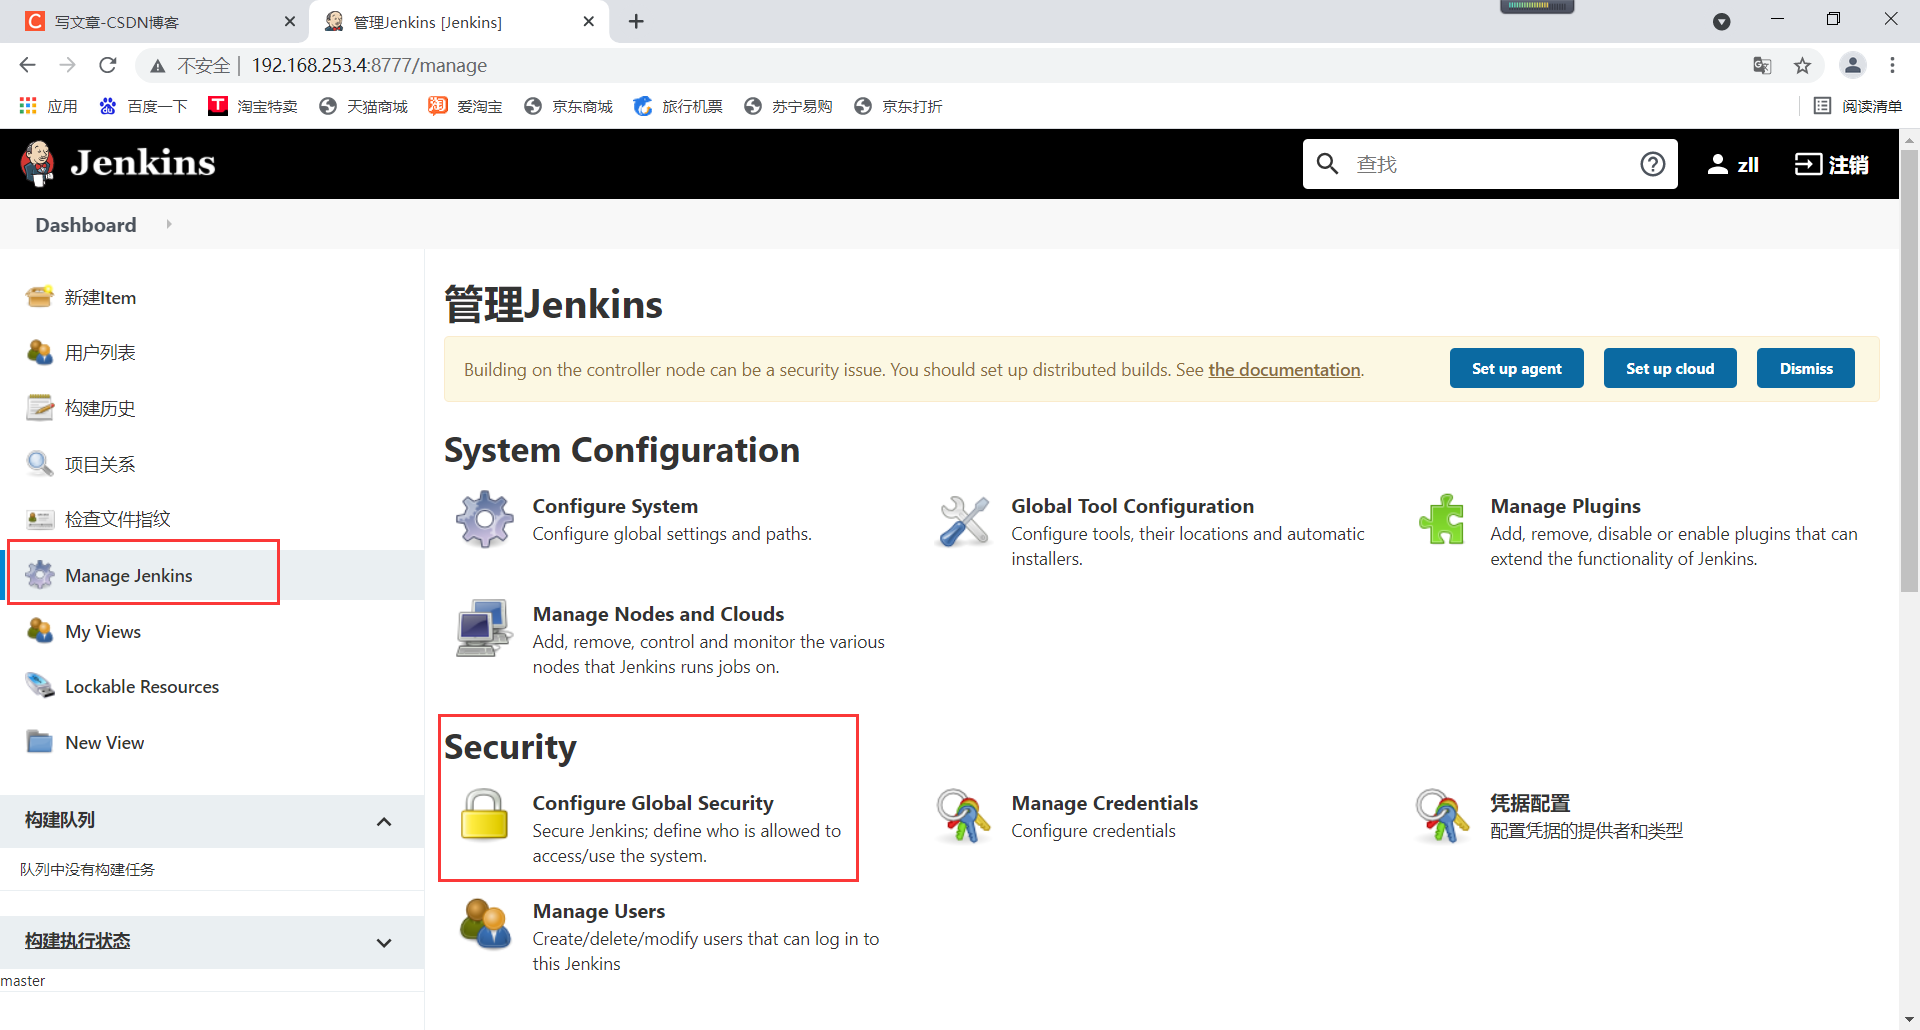This screenshot has width=1920, height=1030.
Task: Open the Dashboard breadcrumb dropdown arrow
Action: click(169, 224)
